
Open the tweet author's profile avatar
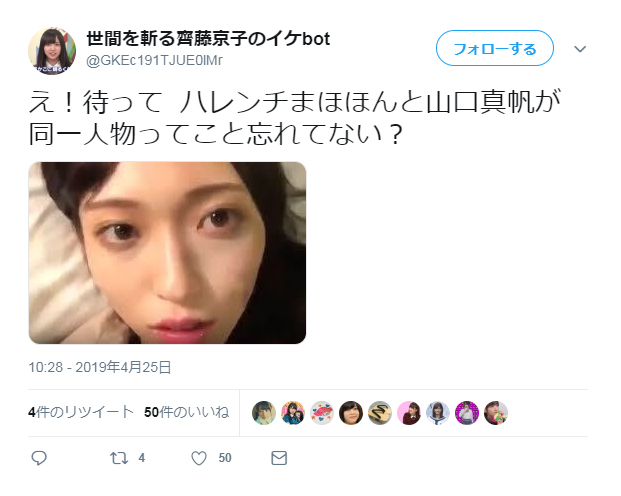pos(52,51)
